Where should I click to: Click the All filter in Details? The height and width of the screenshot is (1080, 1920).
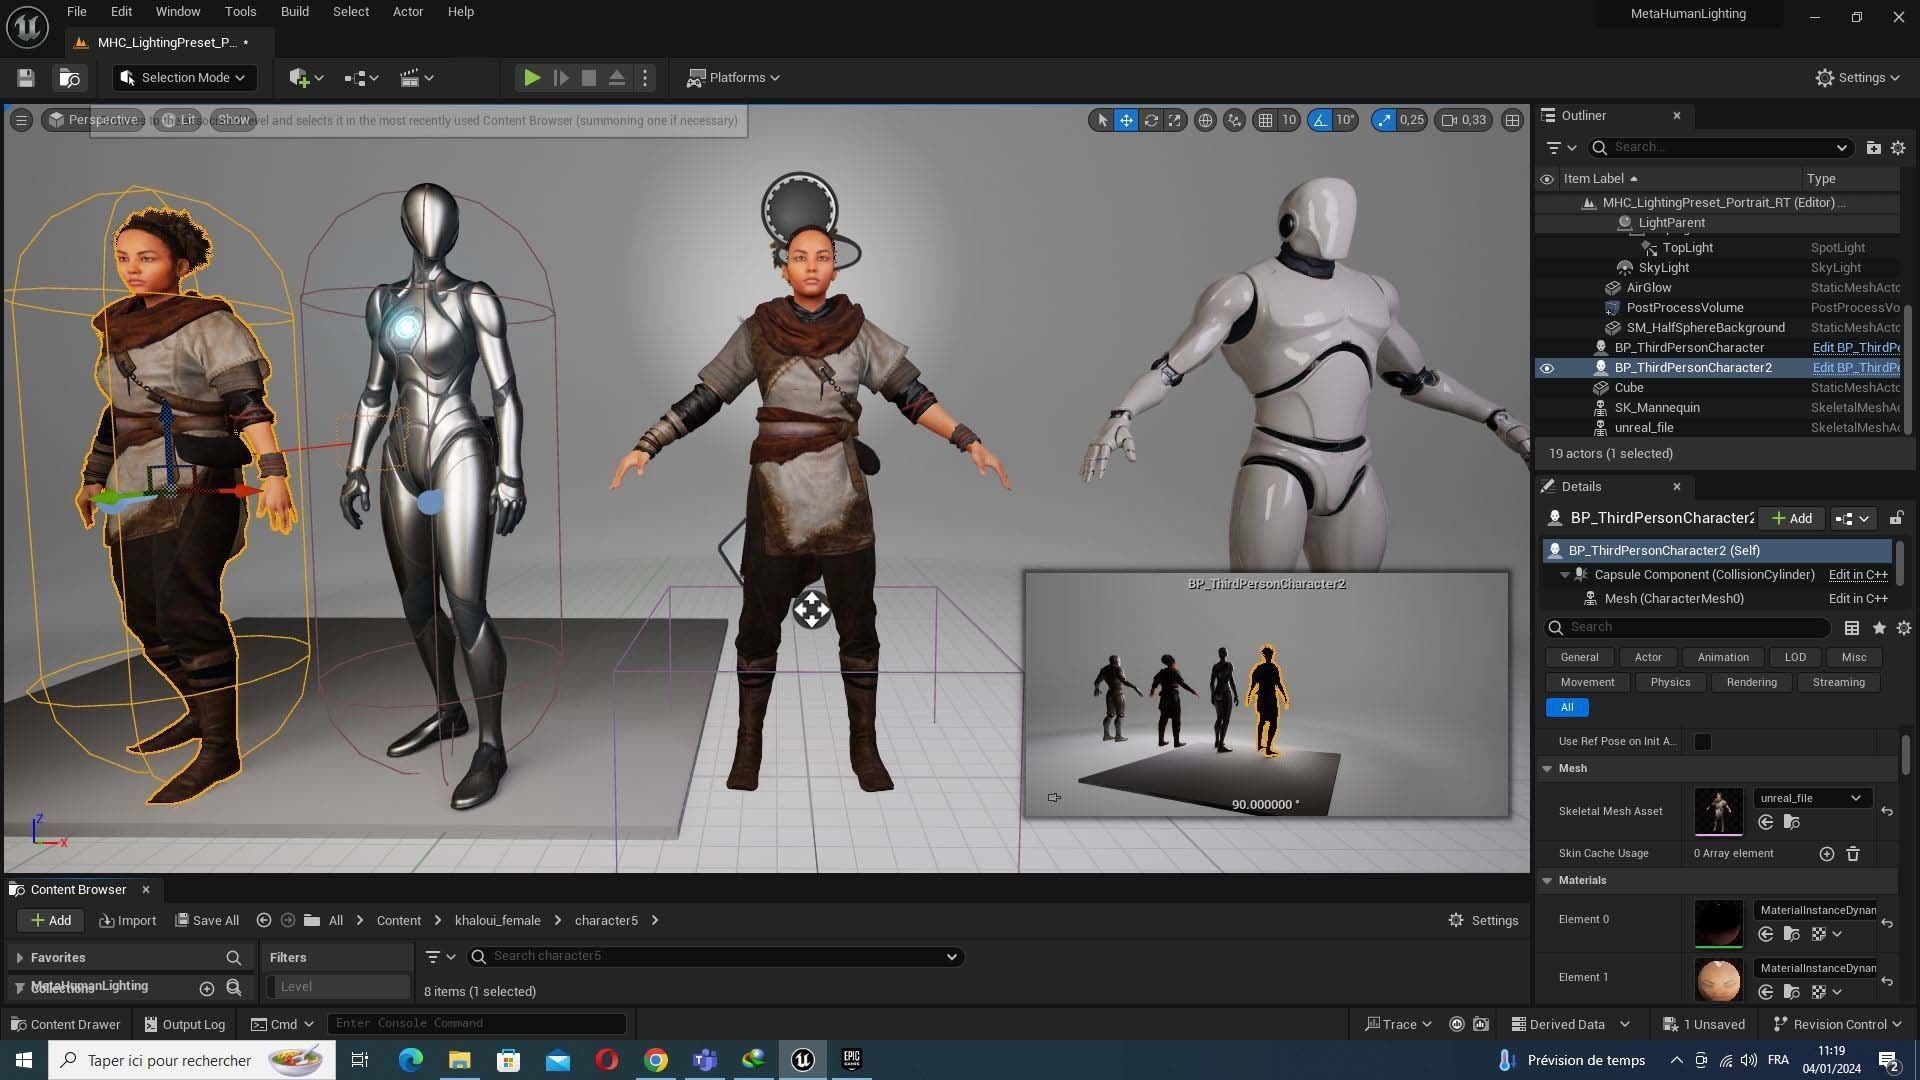1567,707
